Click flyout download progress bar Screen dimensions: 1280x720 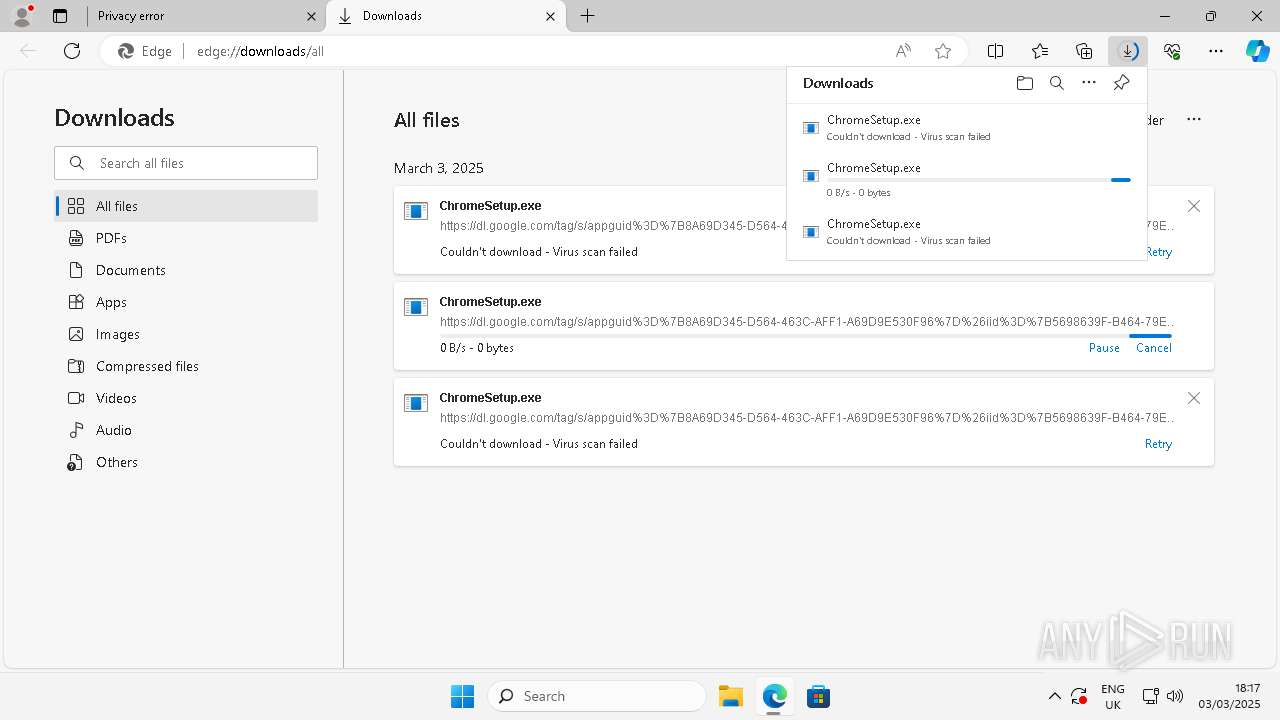tap(979, 180)
